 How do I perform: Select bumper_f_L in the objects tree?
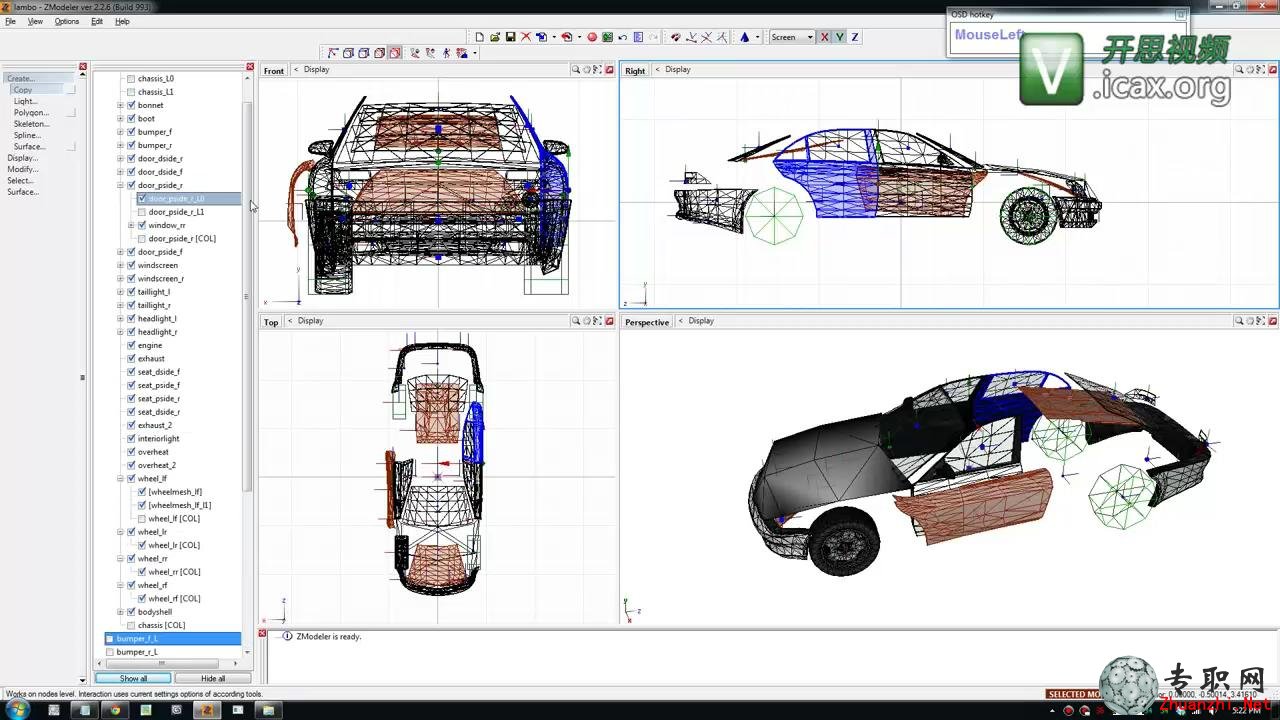pyautogui.click(x=172, y=638)
